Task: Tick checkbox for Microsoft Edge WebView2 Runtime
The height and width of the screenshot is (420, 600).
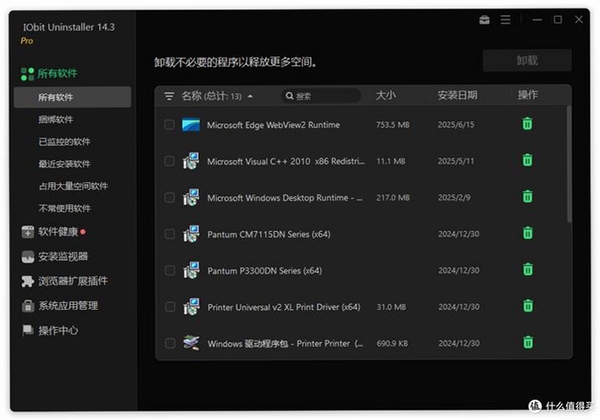Action: [x=169, y=125]
